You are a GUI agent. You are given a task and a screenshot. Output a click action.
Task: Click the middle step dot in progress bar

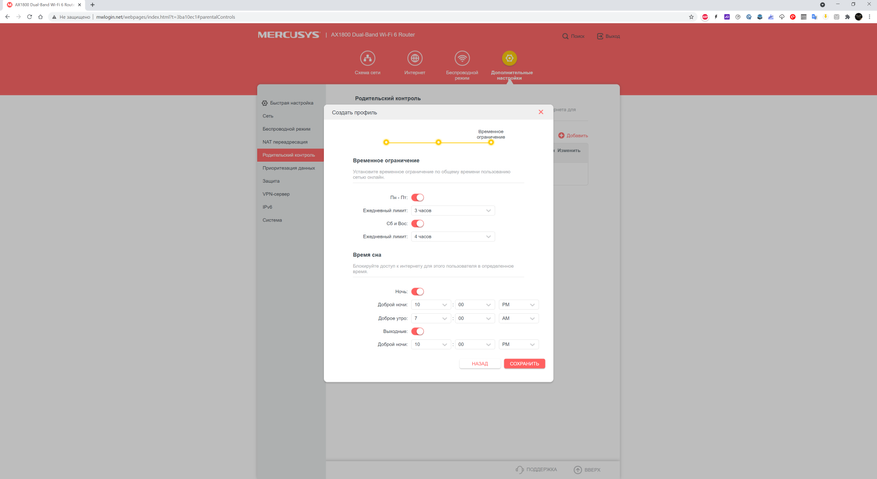(438, 142)
